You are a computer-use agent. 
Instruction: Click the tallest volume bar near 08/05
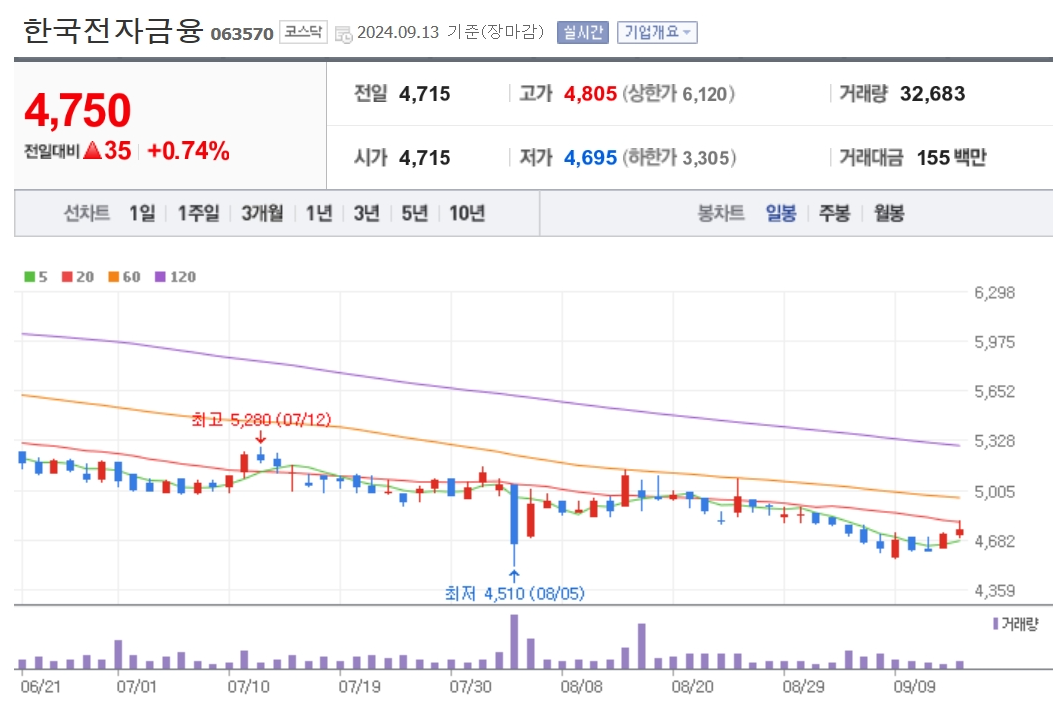coord(514,642)
